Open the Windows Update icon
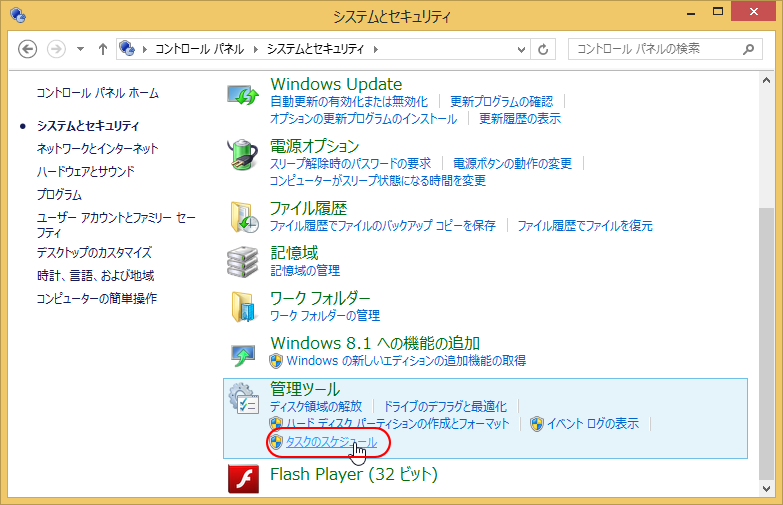The width and height of the screenshot is (783, 505). pos(243,94)
